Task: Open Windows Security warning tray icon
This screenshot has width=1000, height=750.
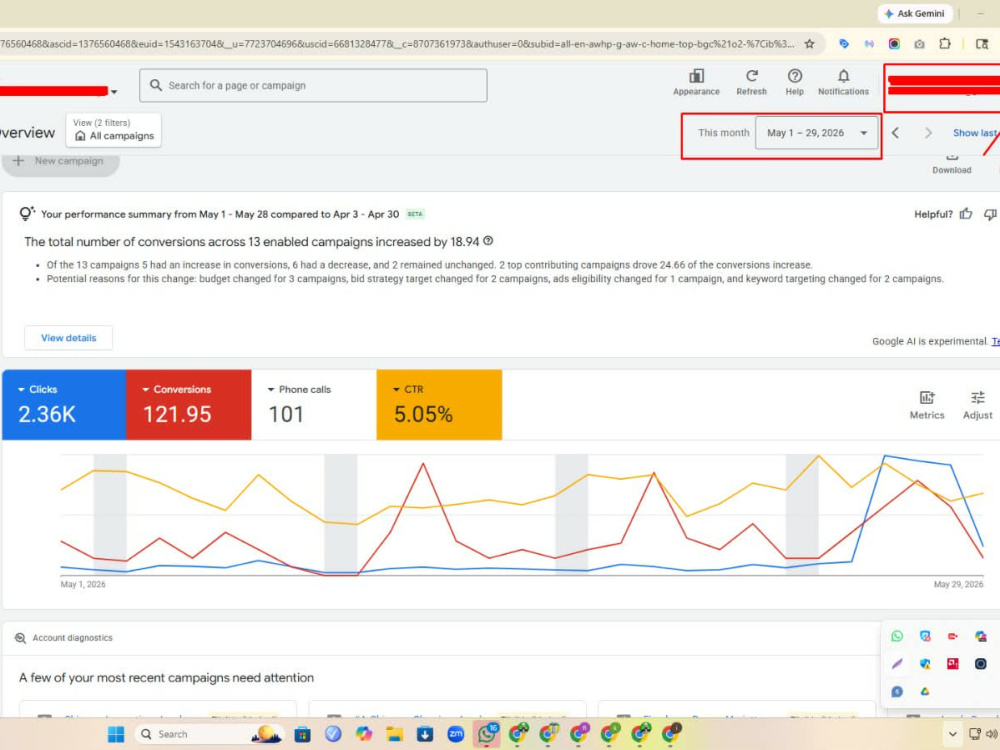Action: coord(925,664)
